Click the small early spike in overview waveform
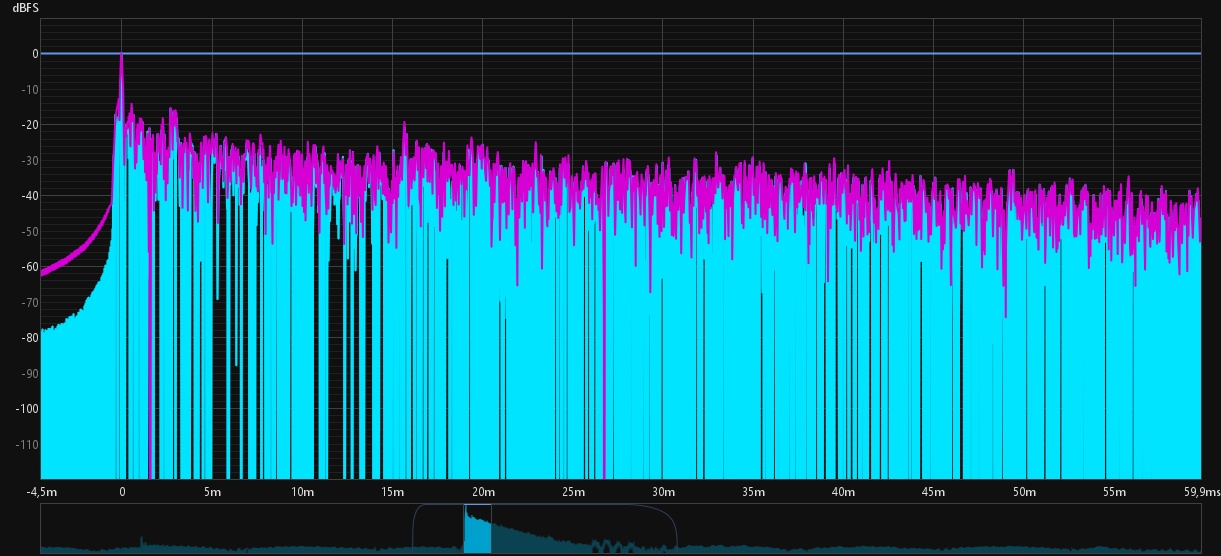Image resolution: width=1221 pixels, height=556 pixels. (141, 541)
